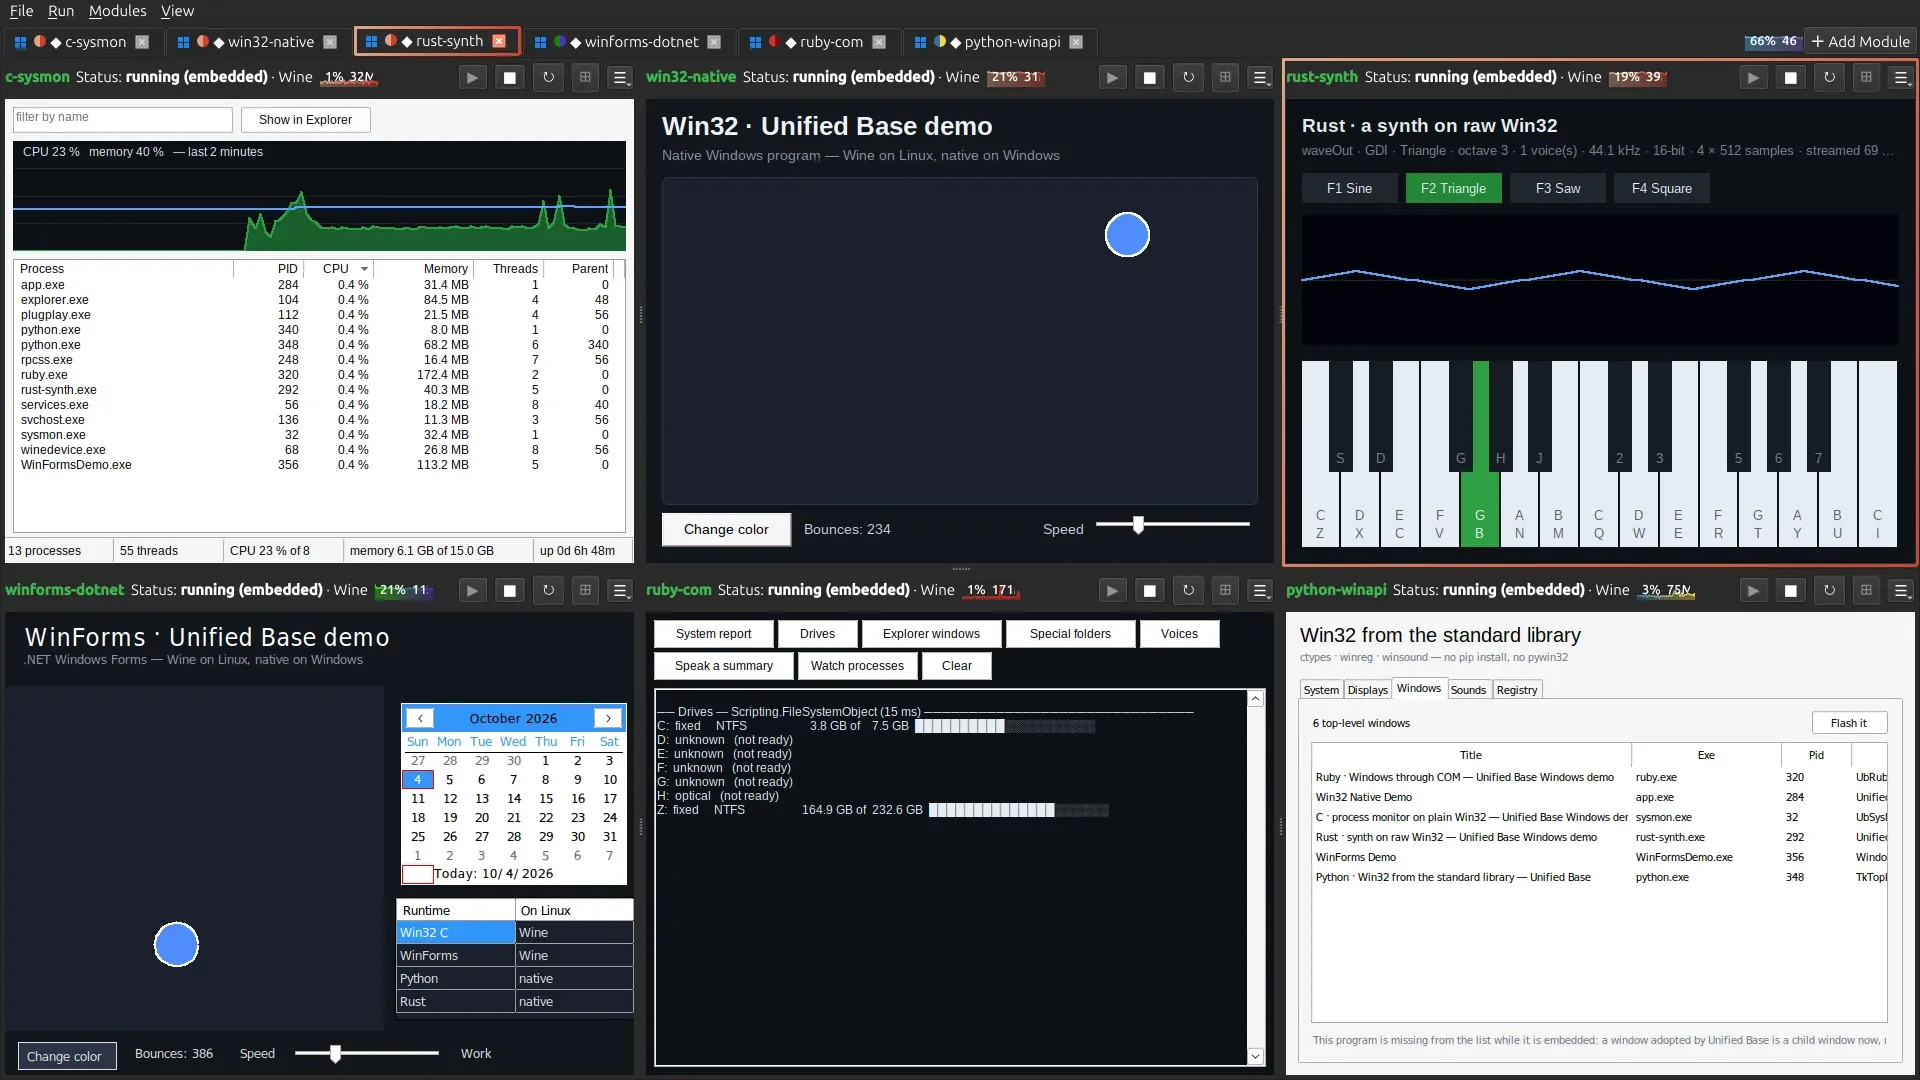This screenshot has width=1920, height=1080.
Task: Stop the win32-native module
Action: (x=1149, y=77)
